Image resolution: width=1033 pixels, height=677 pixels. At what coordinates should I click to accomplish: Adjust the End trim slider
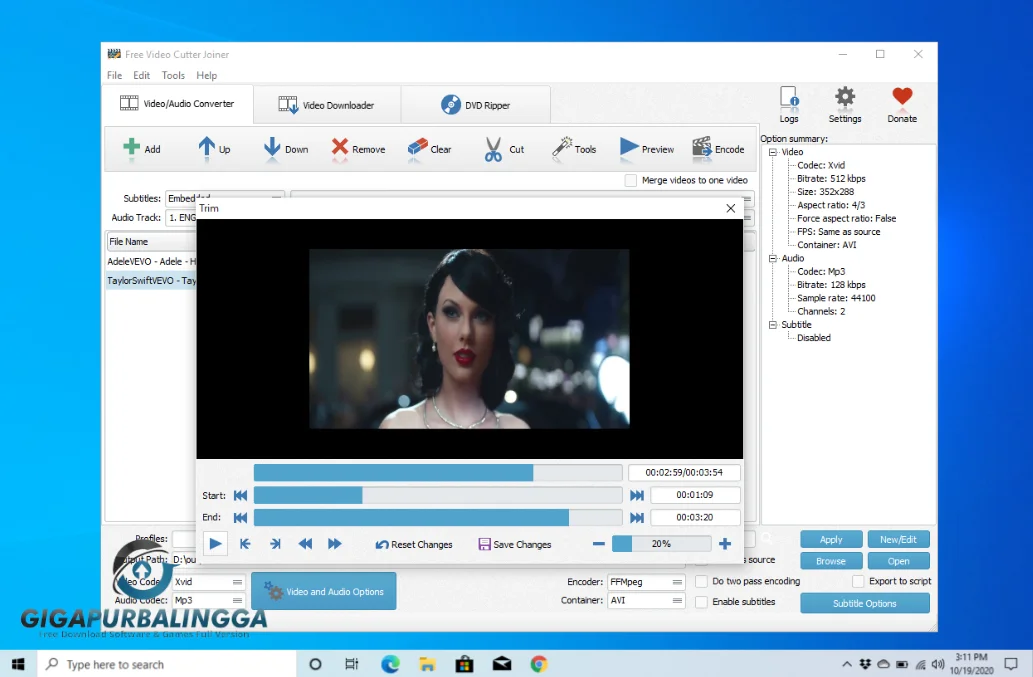pos(438,518)
